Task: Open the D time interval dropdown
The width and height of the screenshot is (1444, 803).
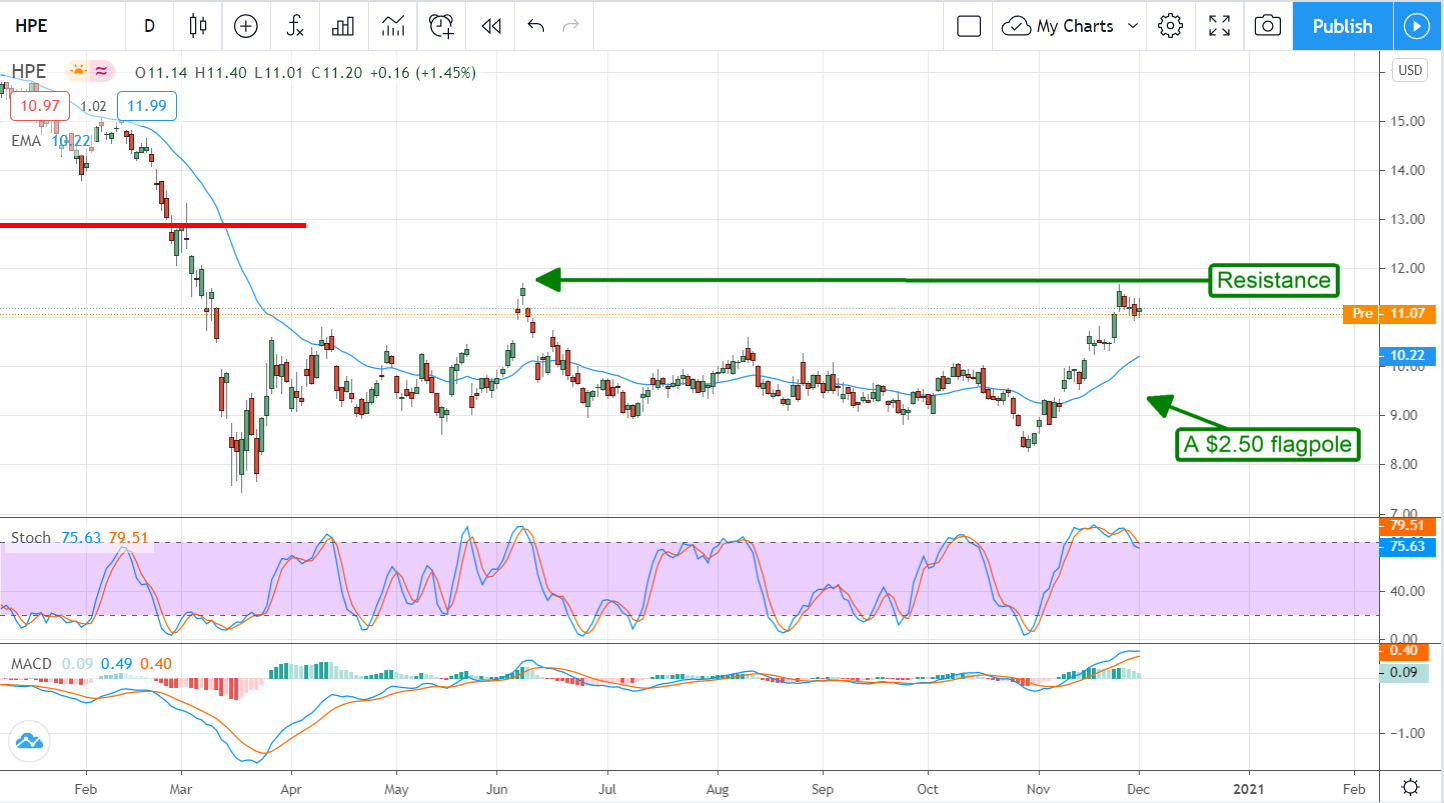Action: (149, 26)
